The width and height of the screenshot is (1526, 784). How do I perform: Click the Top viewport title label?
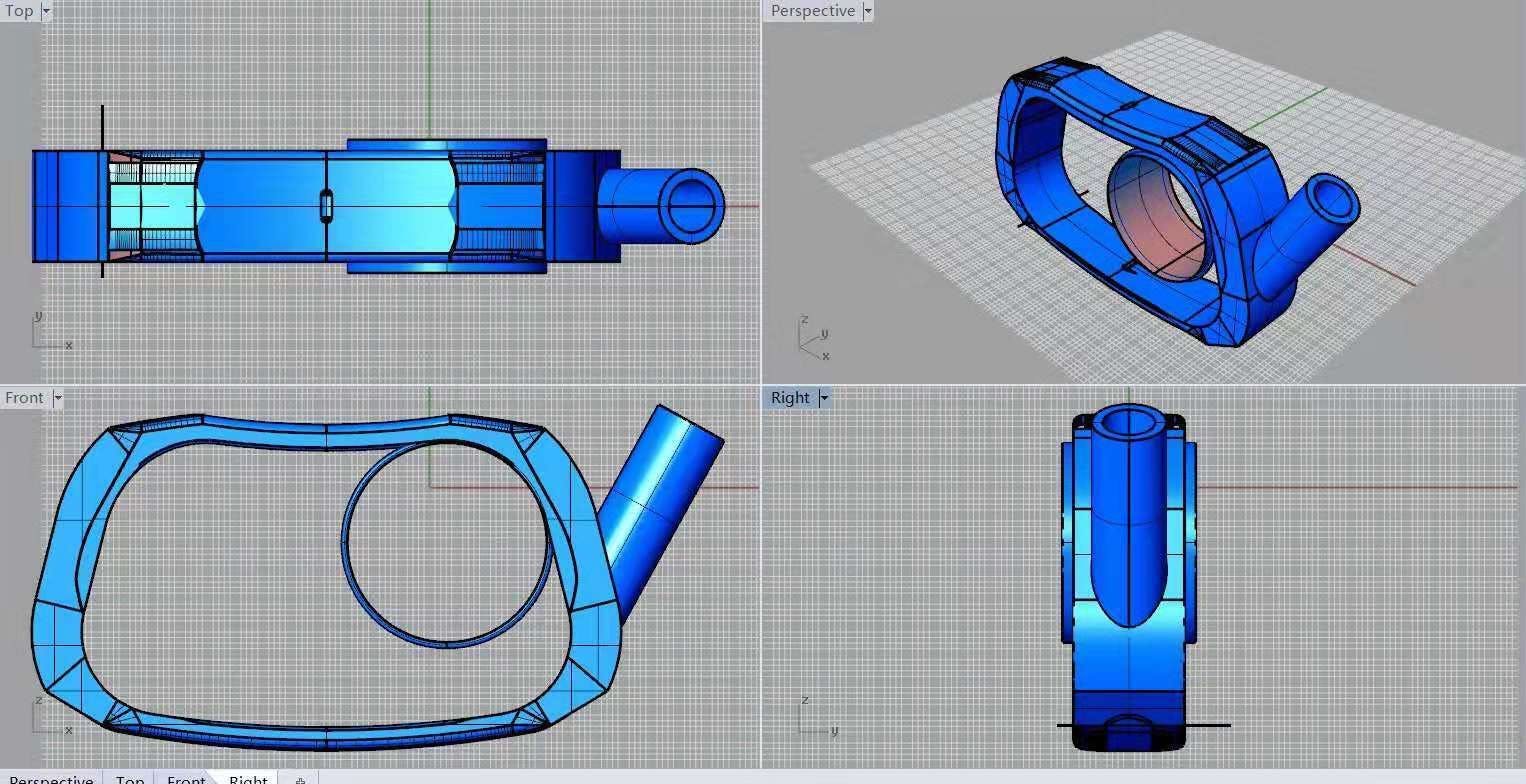coord(19,11)
